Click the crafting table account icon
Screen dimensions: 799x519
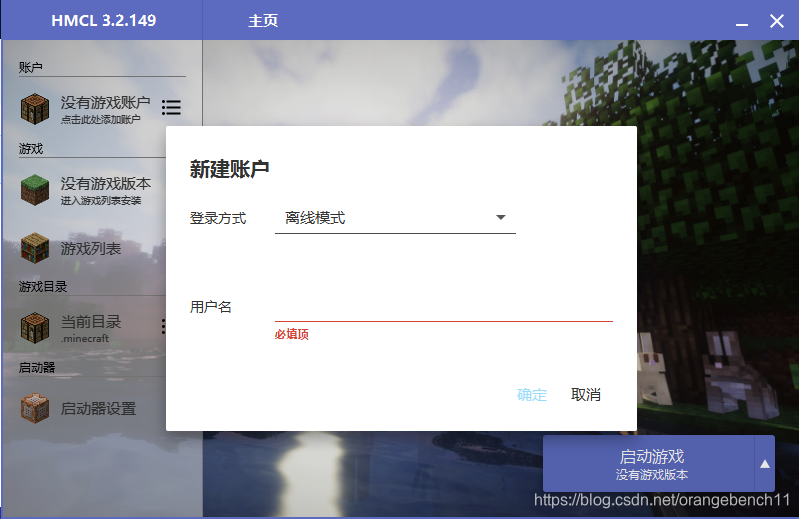pyautogui.click(x=35, y=109)
